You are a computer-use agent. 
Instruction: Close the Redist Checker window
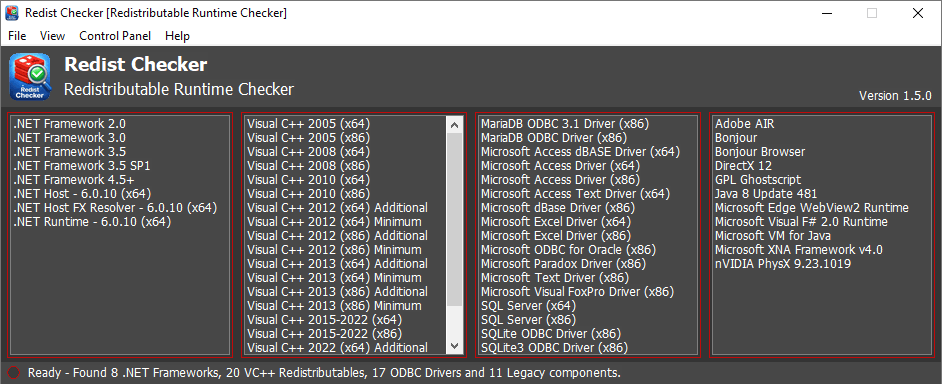(917, 13)
